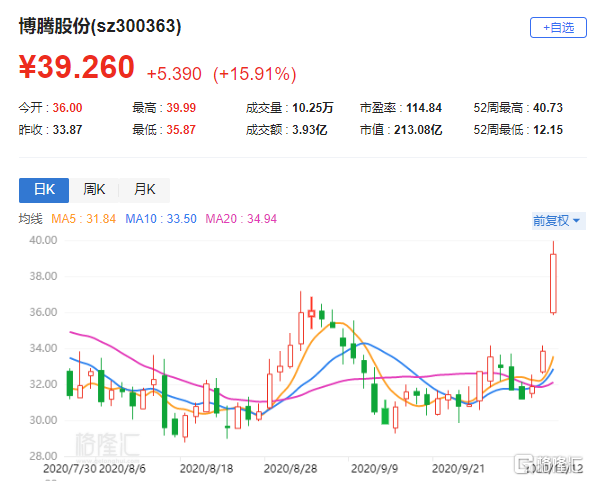Click 成交量 value 10.25万
Screen dimensions: 589x481
pyautogui.click(x=313, y=108)
